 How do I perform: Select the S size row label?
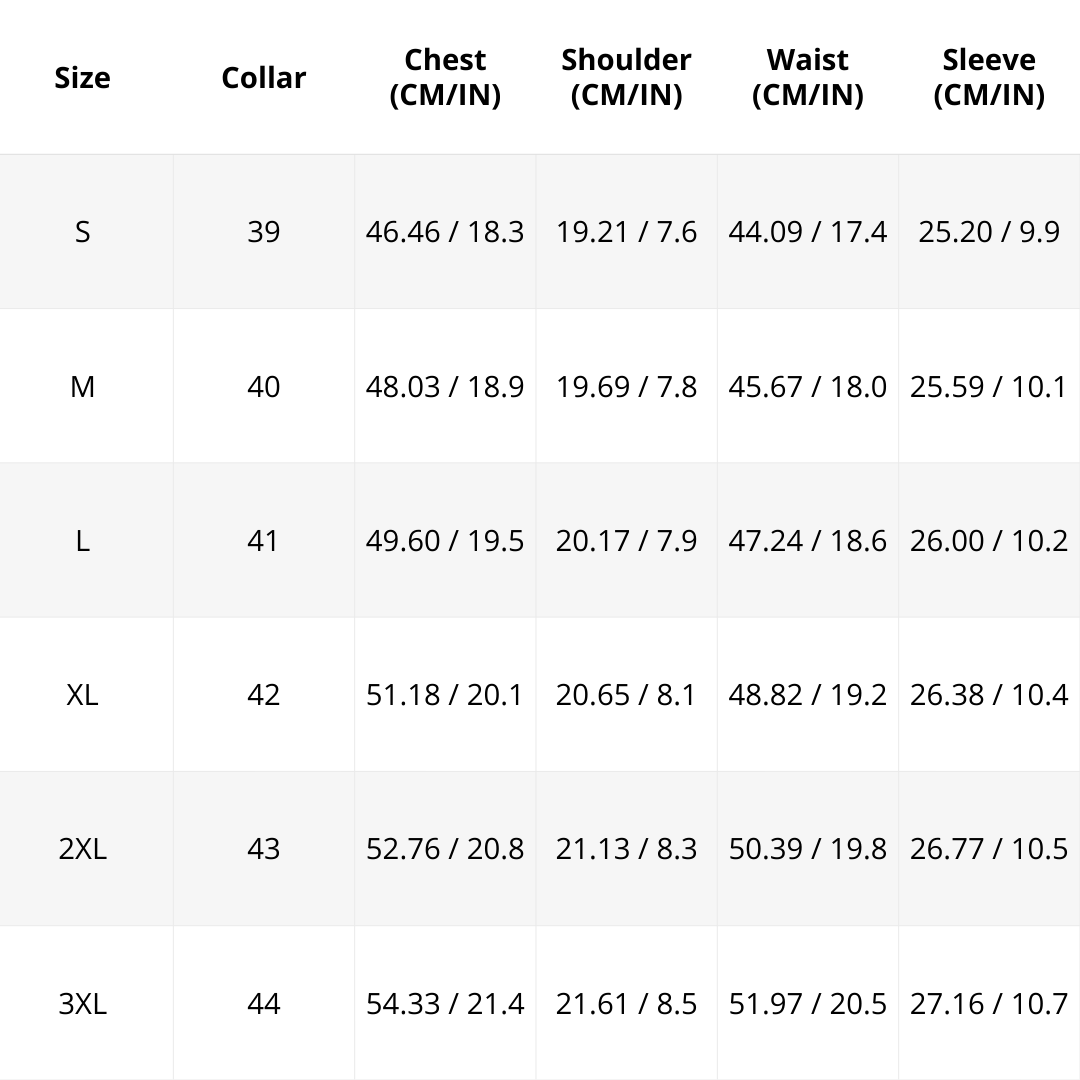tap(82, 232)
